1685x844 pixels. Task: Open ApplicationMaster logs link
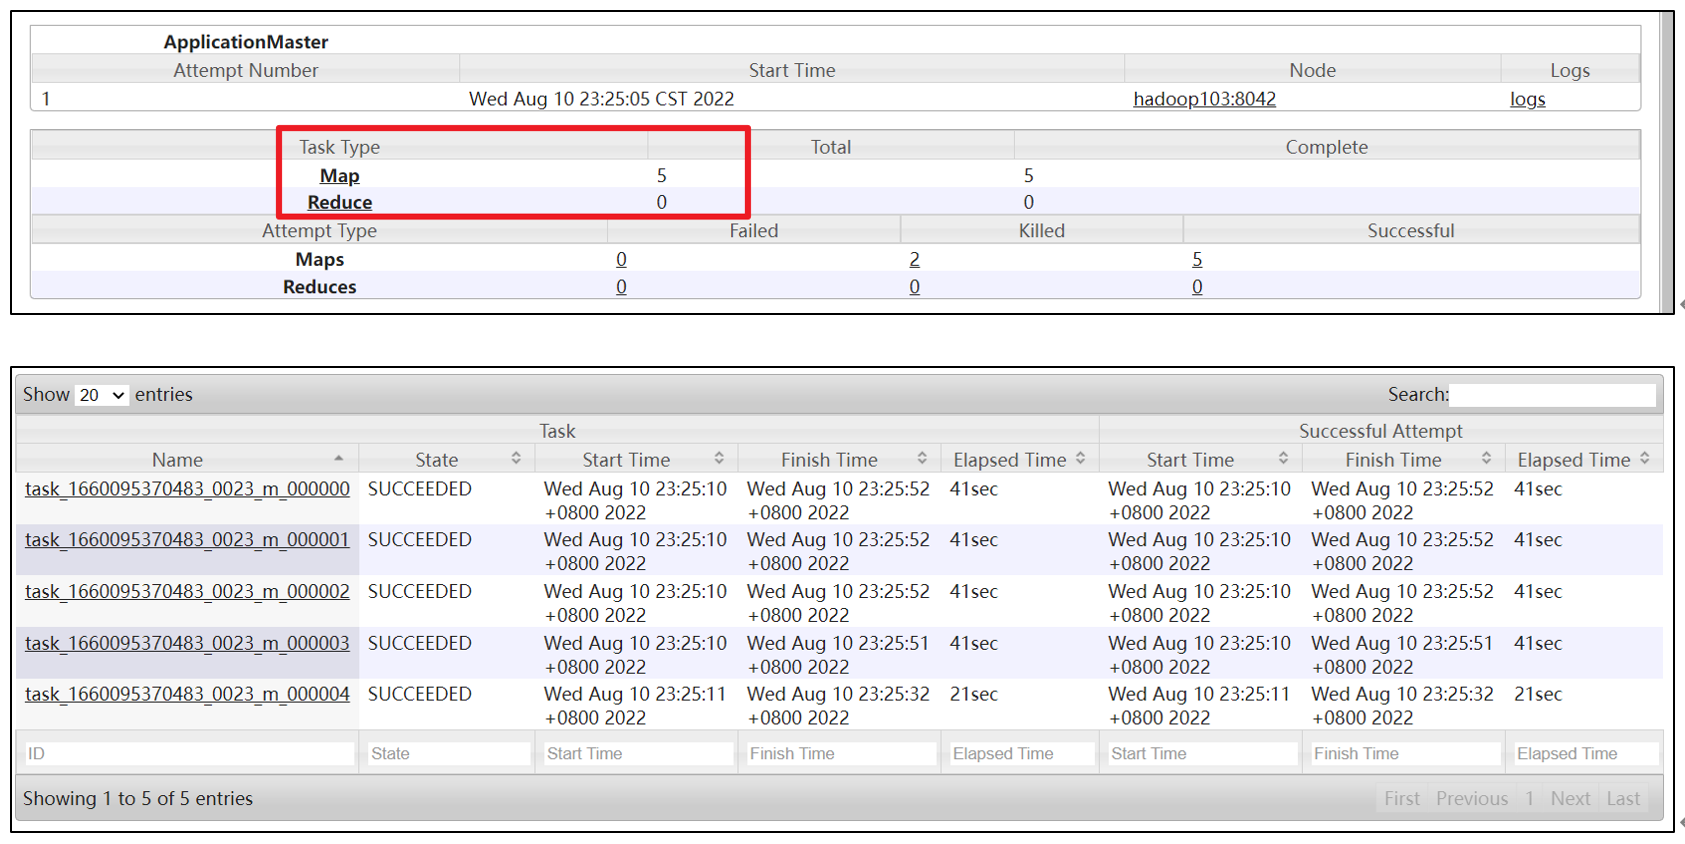[x=1527, y=99]
